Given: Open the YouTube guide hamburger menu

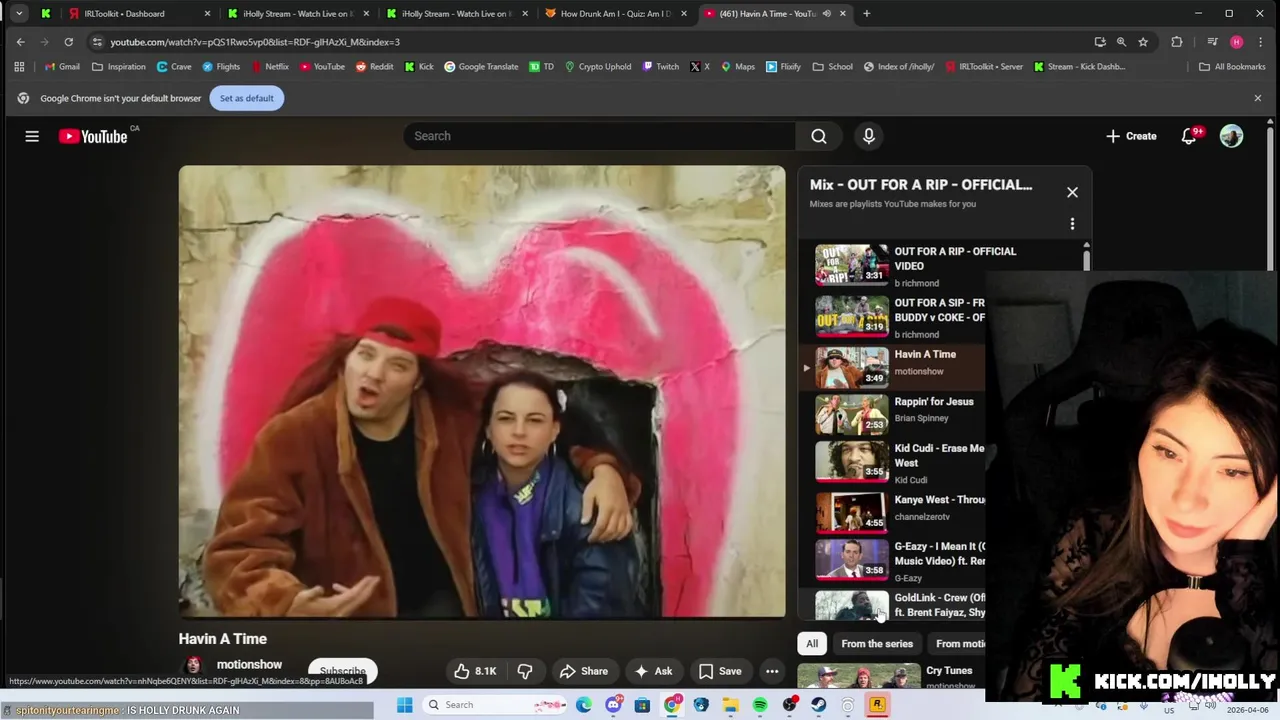Looking at the screenshot, I should (x=32, y=136).
